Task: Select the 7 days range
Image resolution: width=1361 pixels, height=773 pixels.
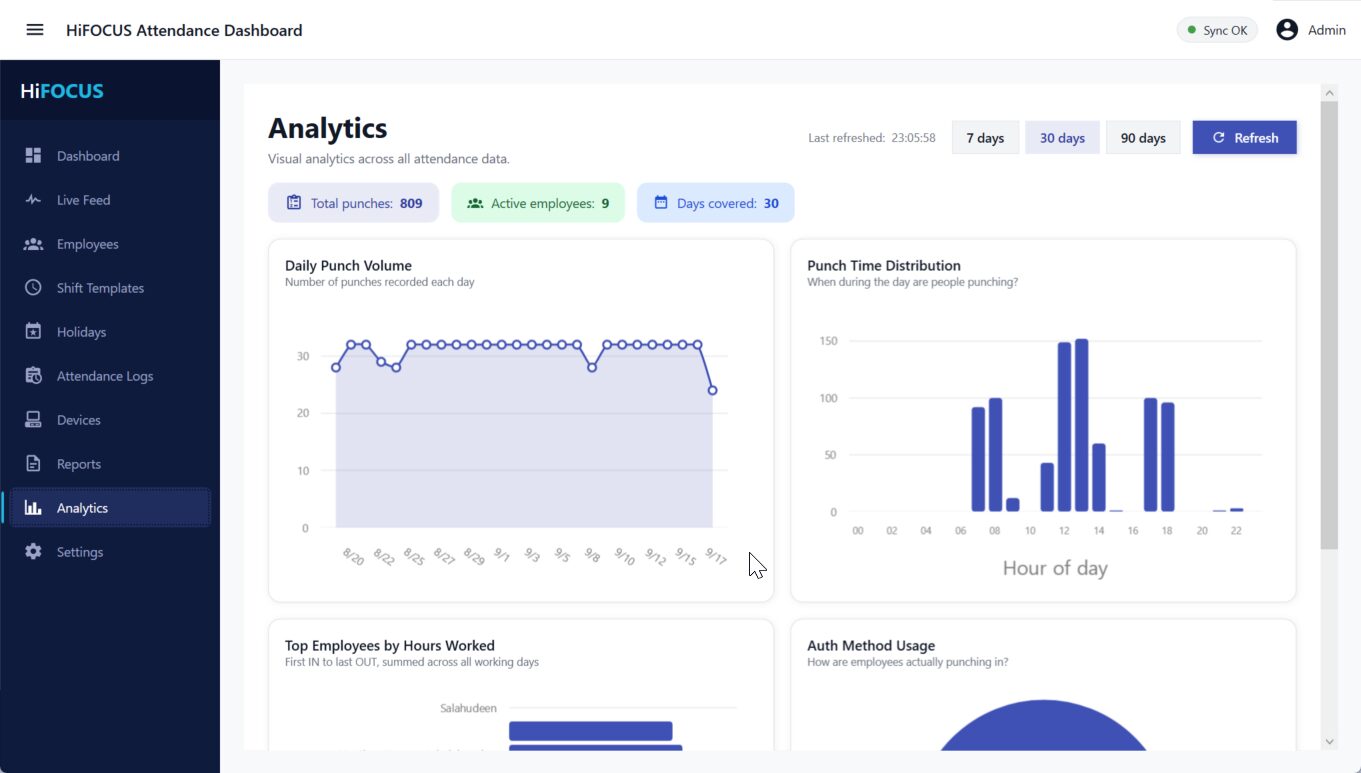Action: [x=985, y=138]
